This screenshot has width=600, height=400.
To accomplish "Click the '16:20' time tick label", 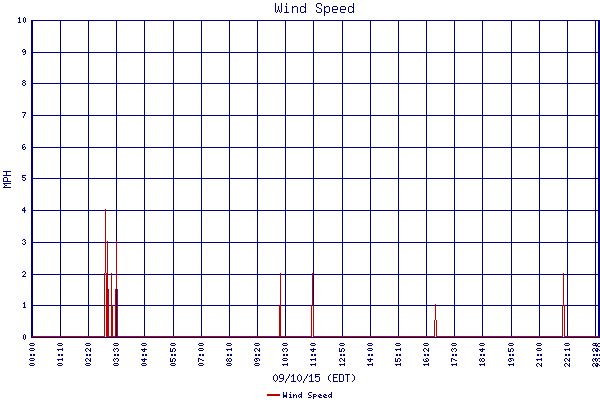I will pyautogui.click(x=426, y=354).
